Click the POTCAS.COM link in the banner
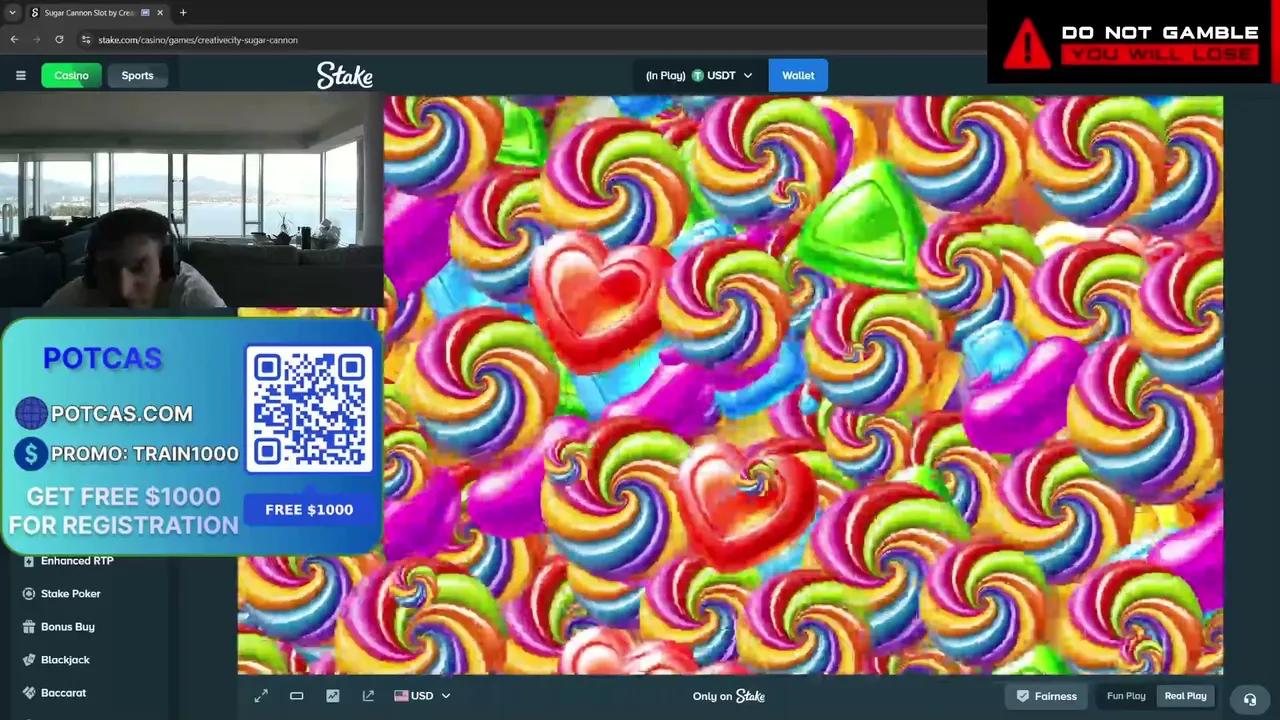 pos(122,414)
